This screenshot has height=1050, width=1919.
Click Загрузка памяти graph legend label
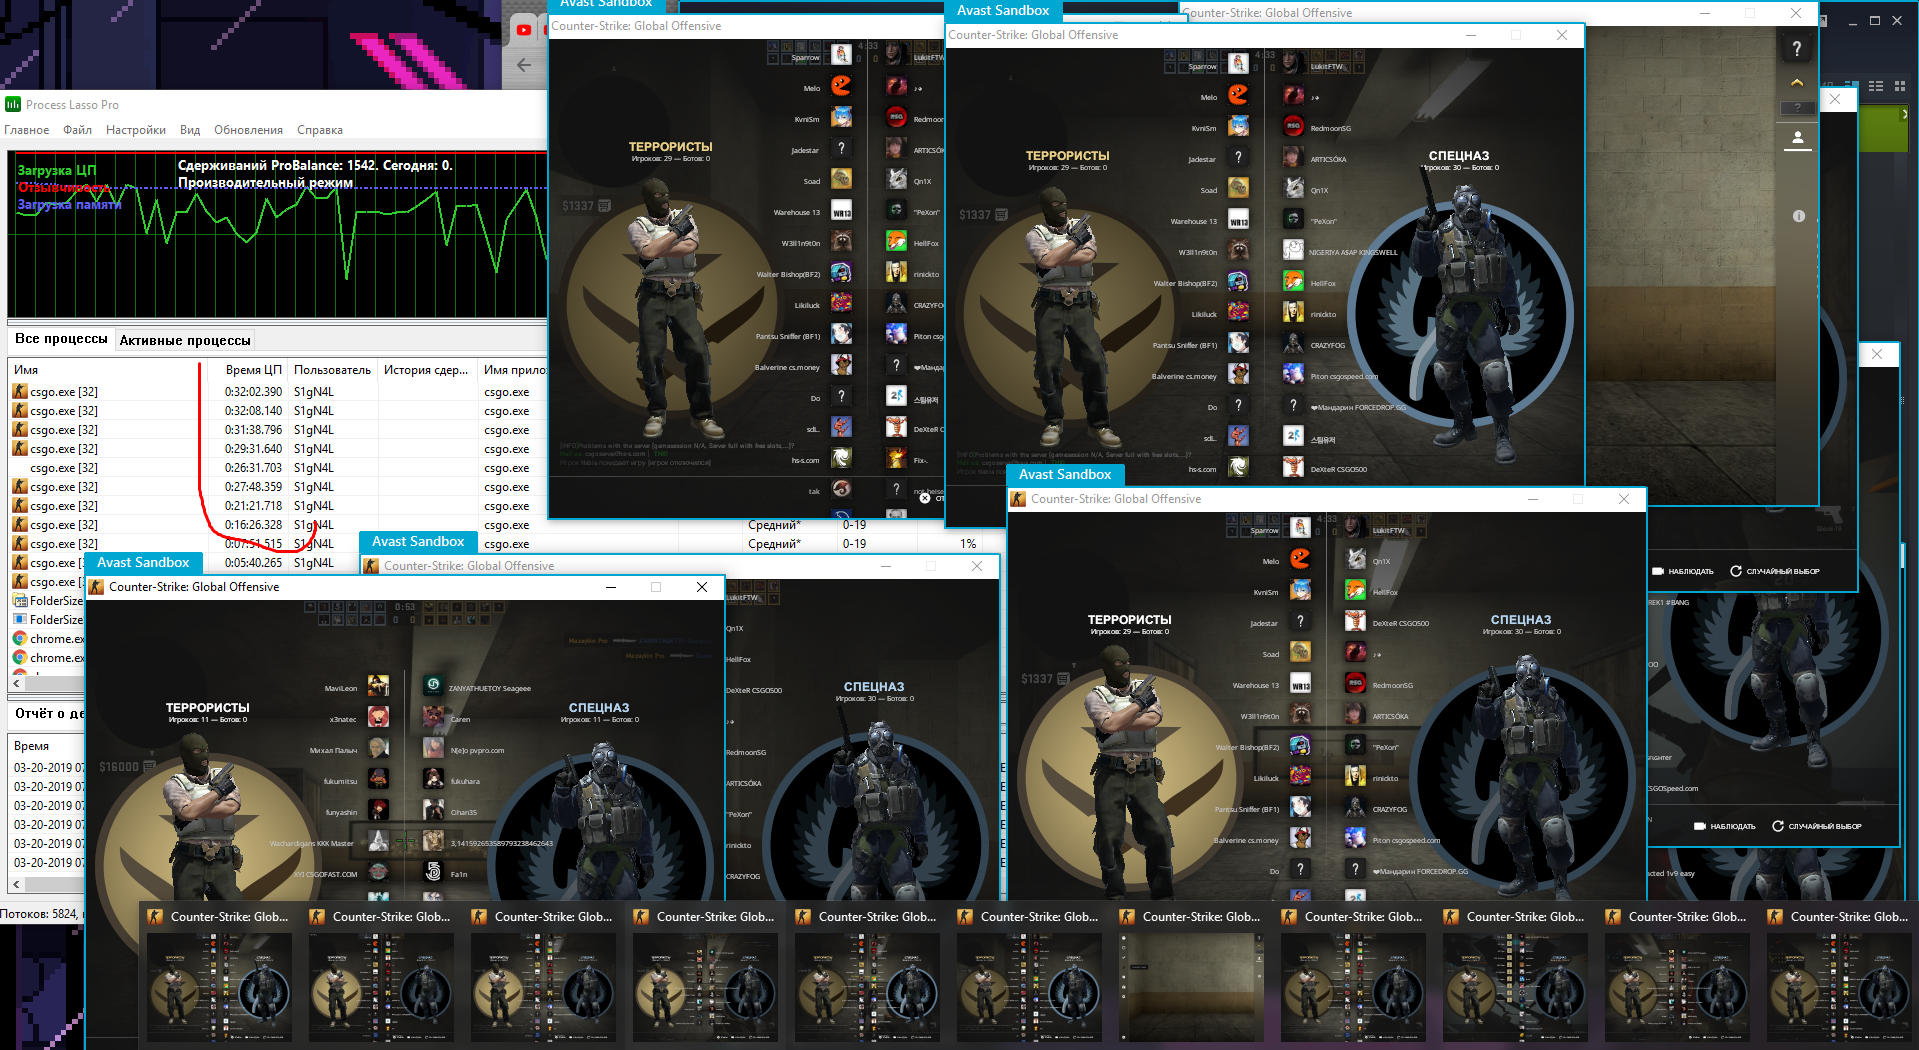click(x=69, y=204)
